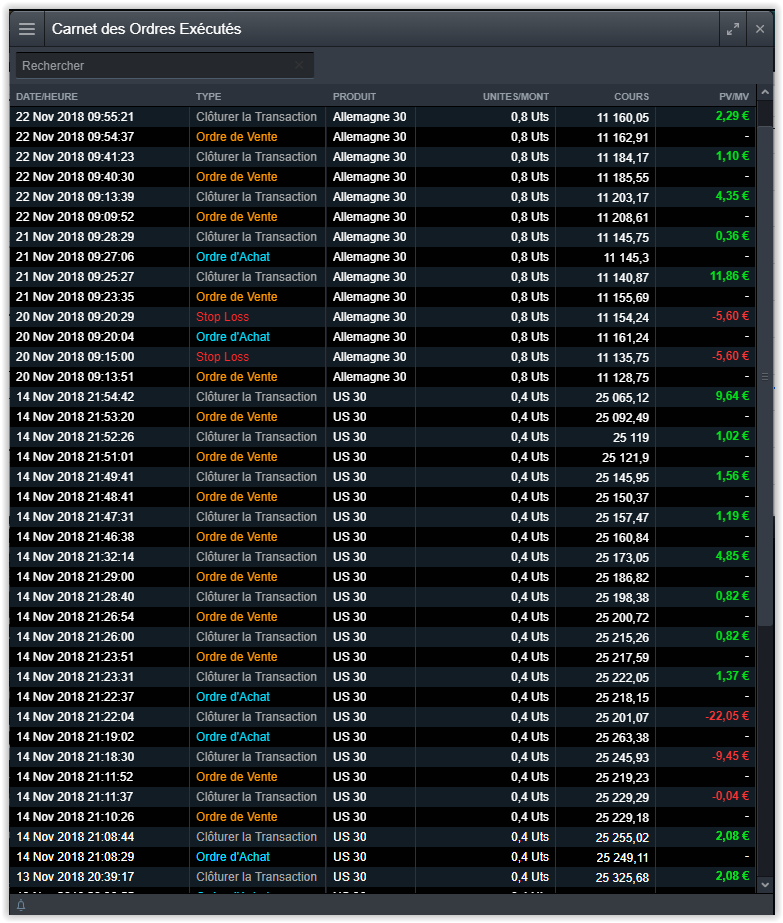This screenshot has width=783, height=923.
Task: Clear the Rechercher search field
Action: coord(299,65)
